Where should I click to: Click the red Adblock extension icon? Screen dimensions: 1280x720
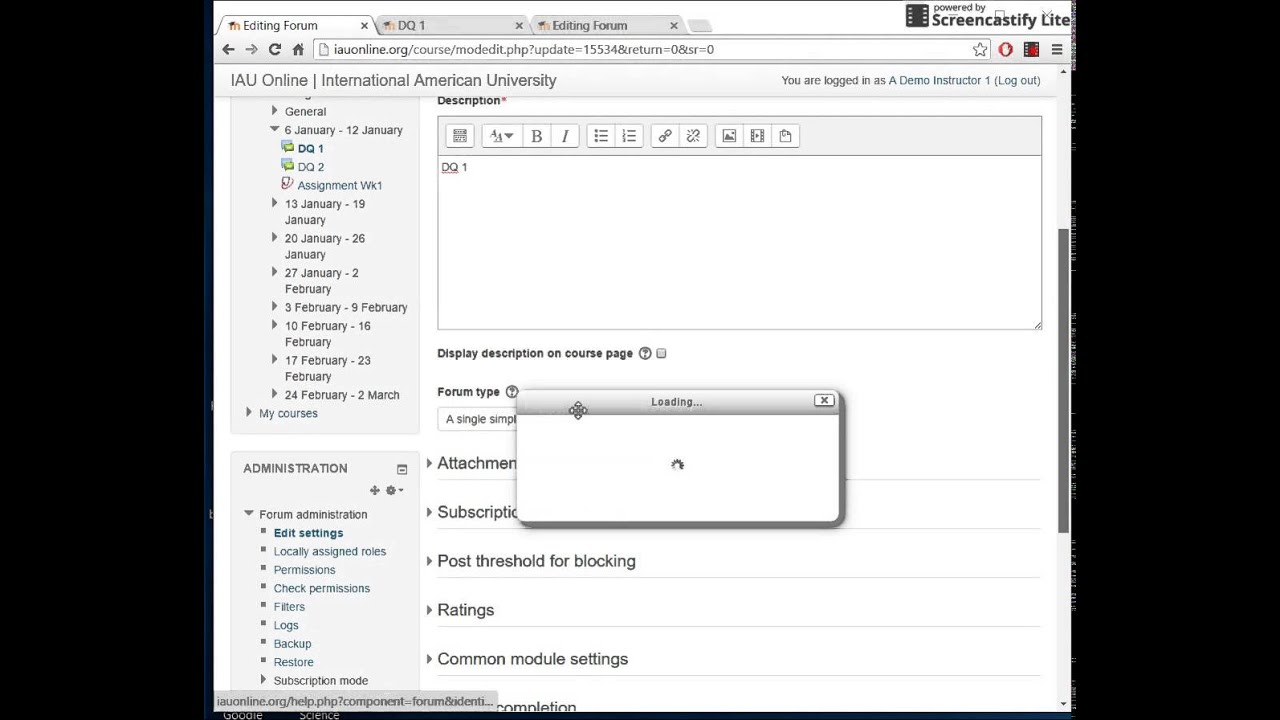pos(1005,49)
